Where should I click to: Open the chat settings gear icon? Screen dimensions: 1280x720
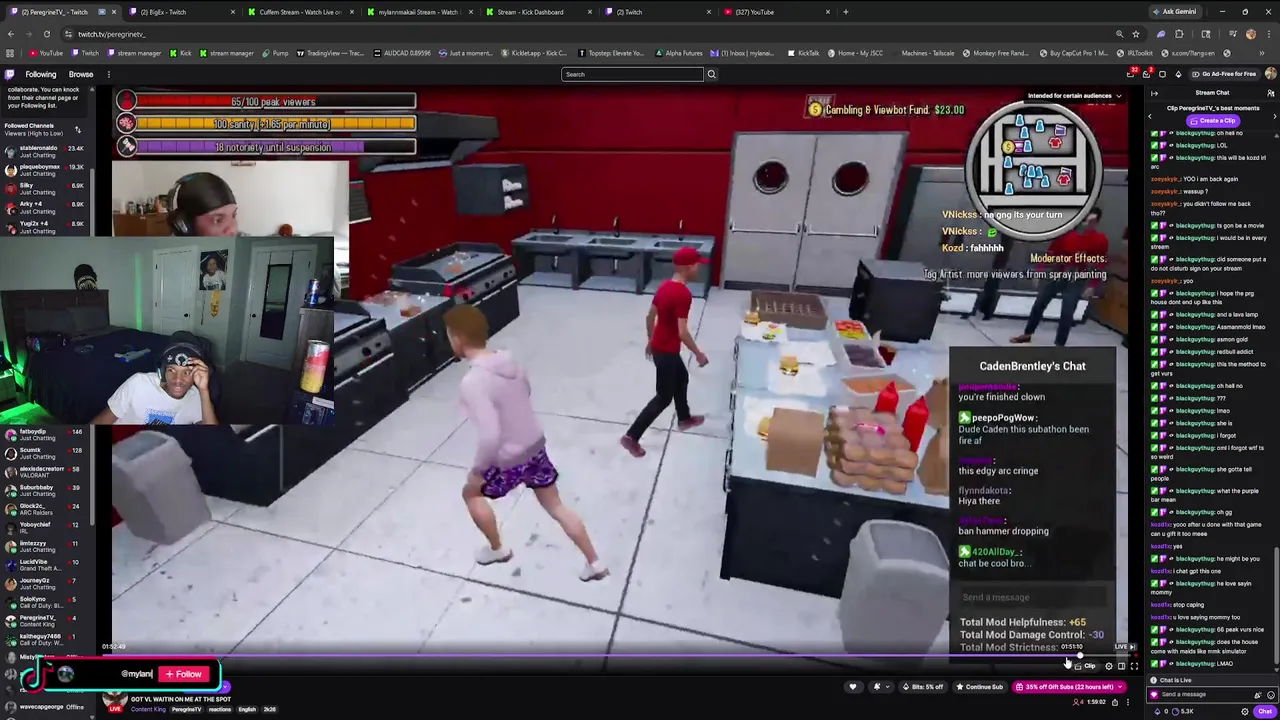click(1245, 711)
